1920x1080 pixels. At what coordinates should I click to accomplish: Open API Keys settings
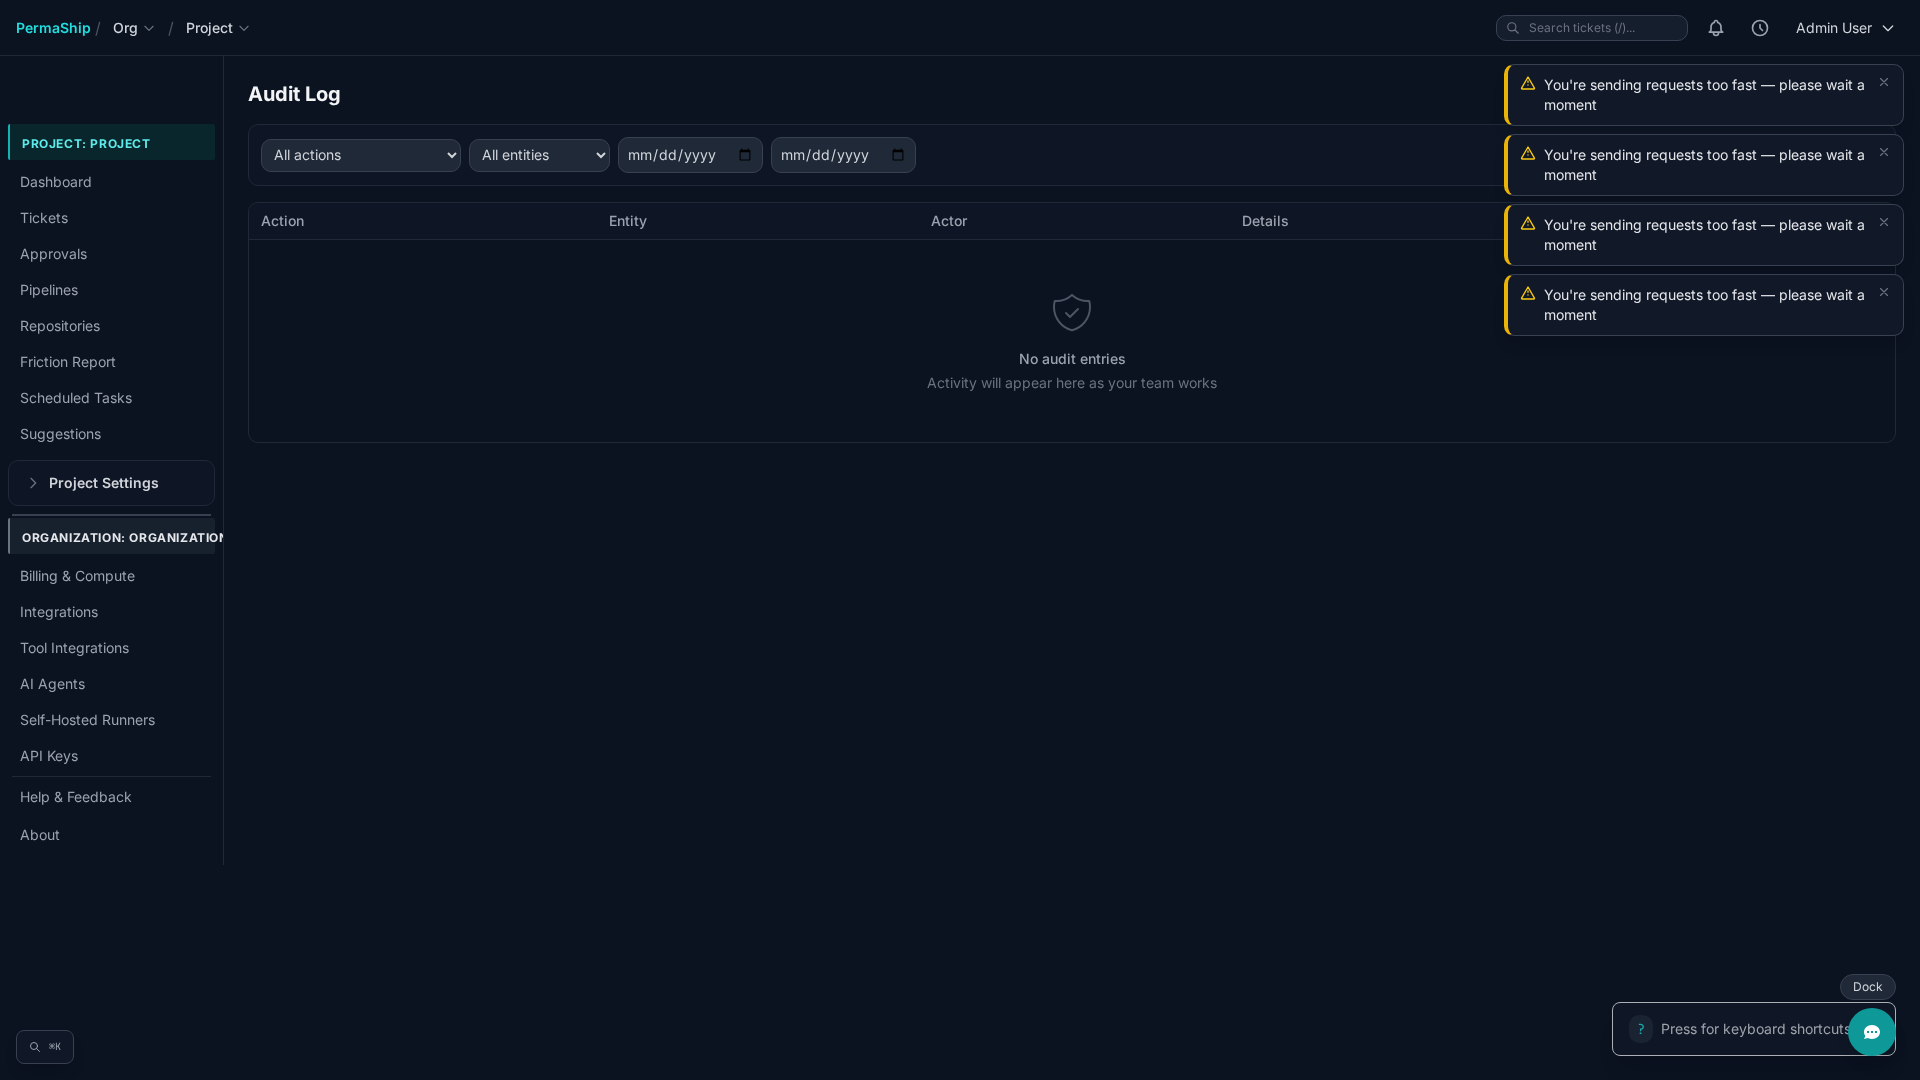click(49, 756)
